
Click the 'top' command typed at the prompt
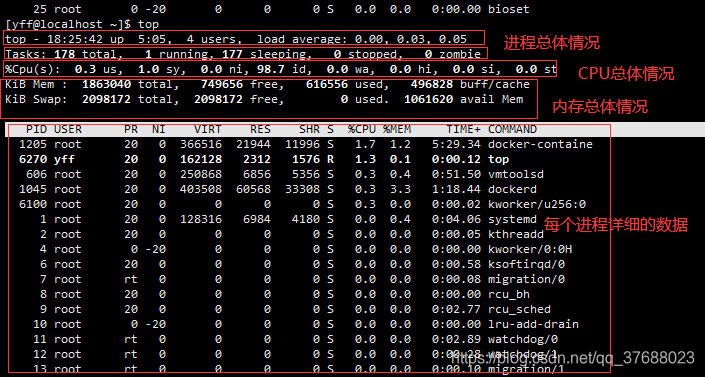click(148, 24)
